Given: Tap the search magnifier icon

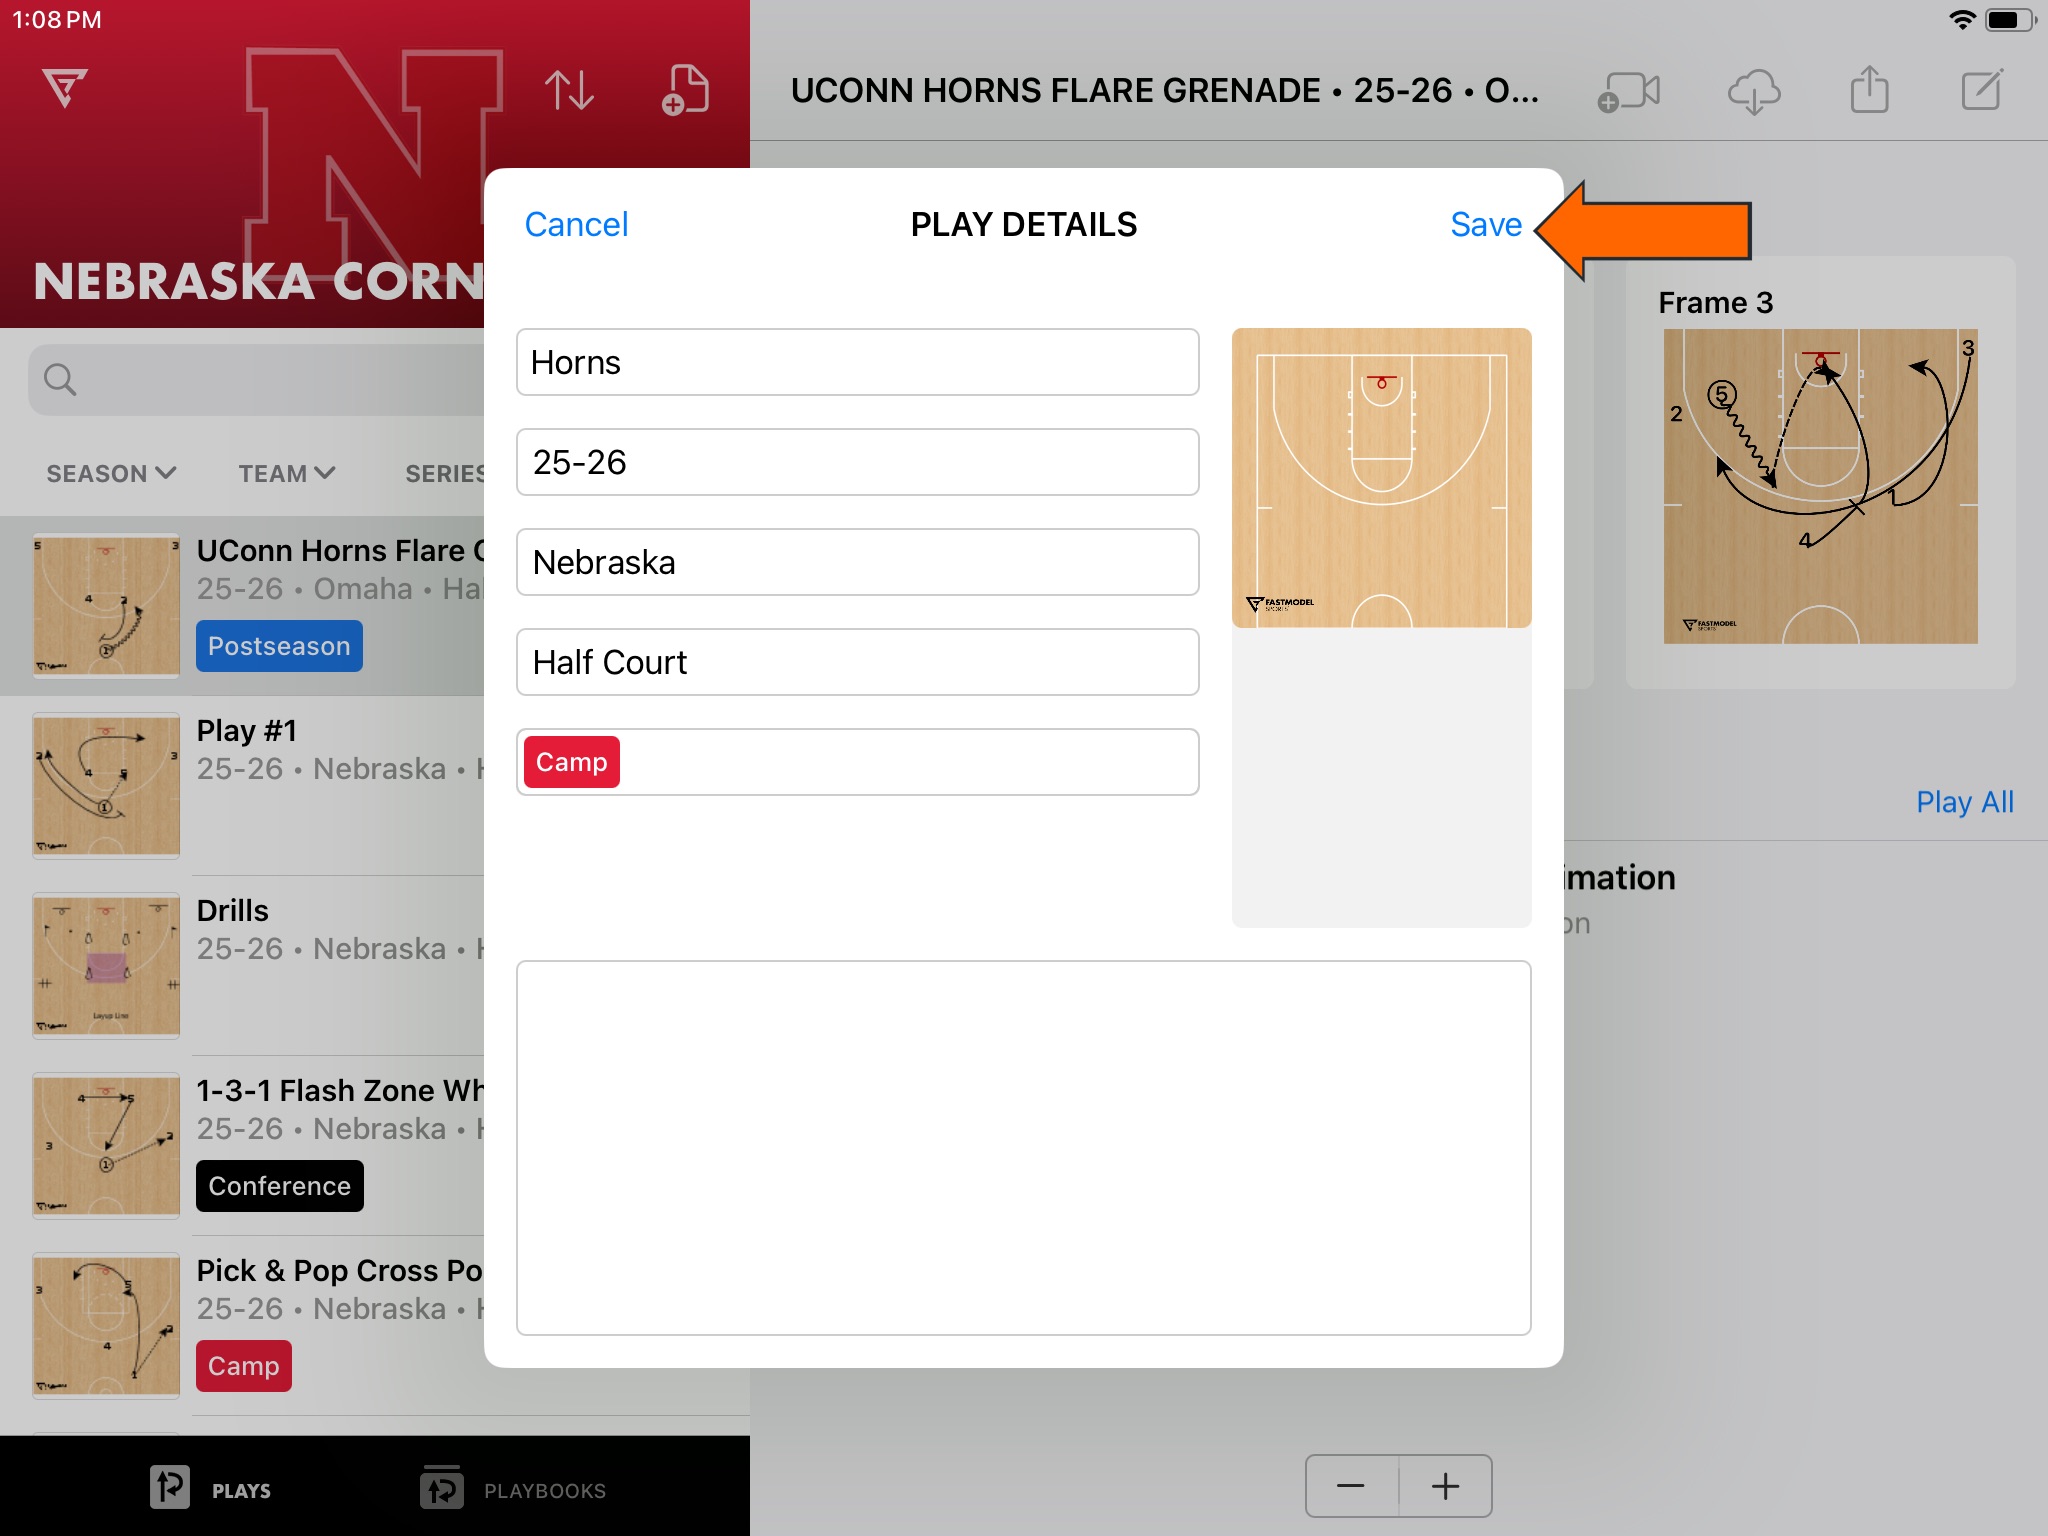Looking at the screenshot, I should point(60,380).
